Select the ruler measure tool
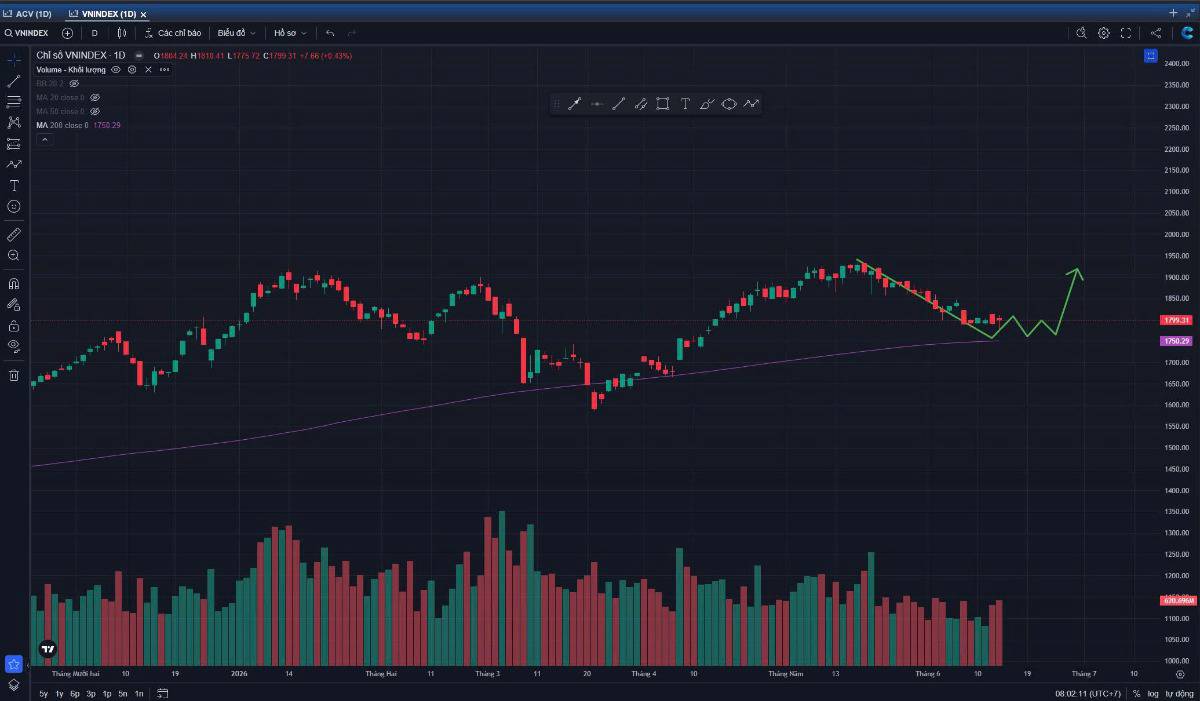This screenshot has height=701, width=1200. pos(14,234)
